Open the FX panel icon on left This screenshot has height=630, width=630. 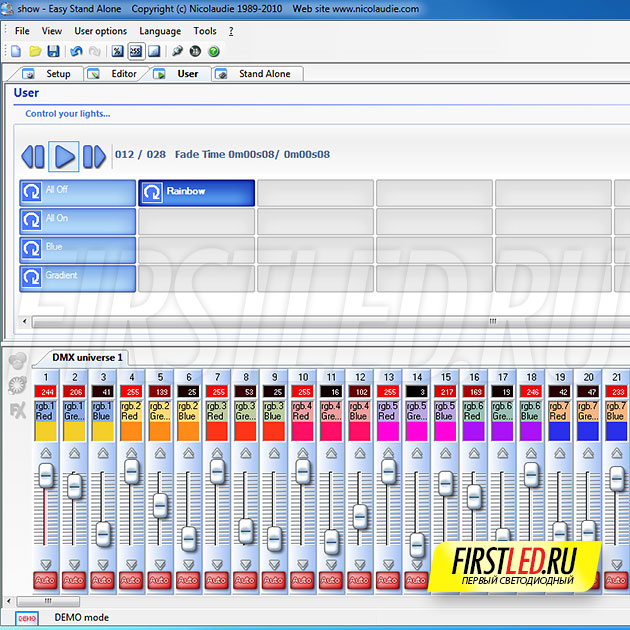17,410
